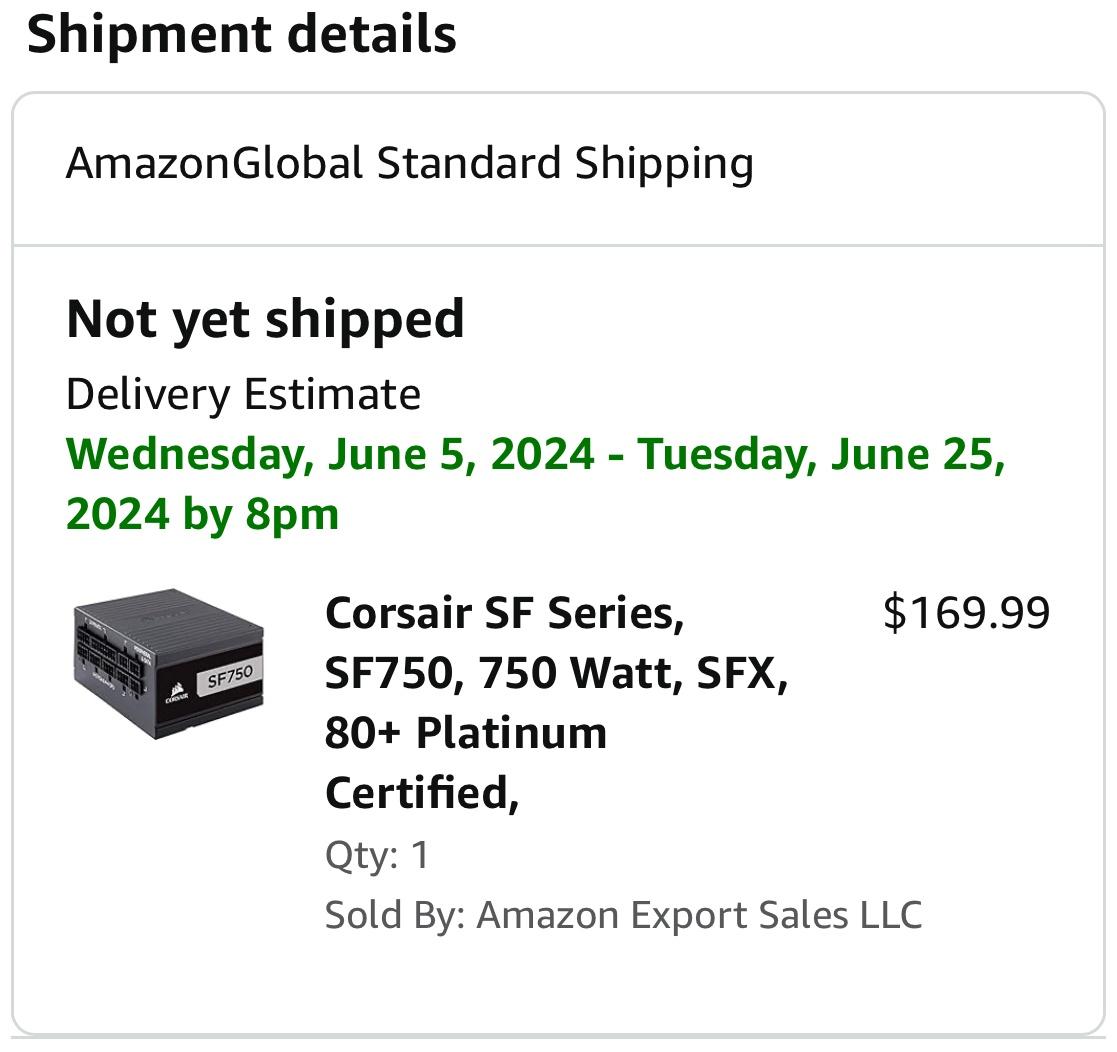Click the "Sold By:" label
Viewport: 1117px width, 1052px height.
coord(394,915)
